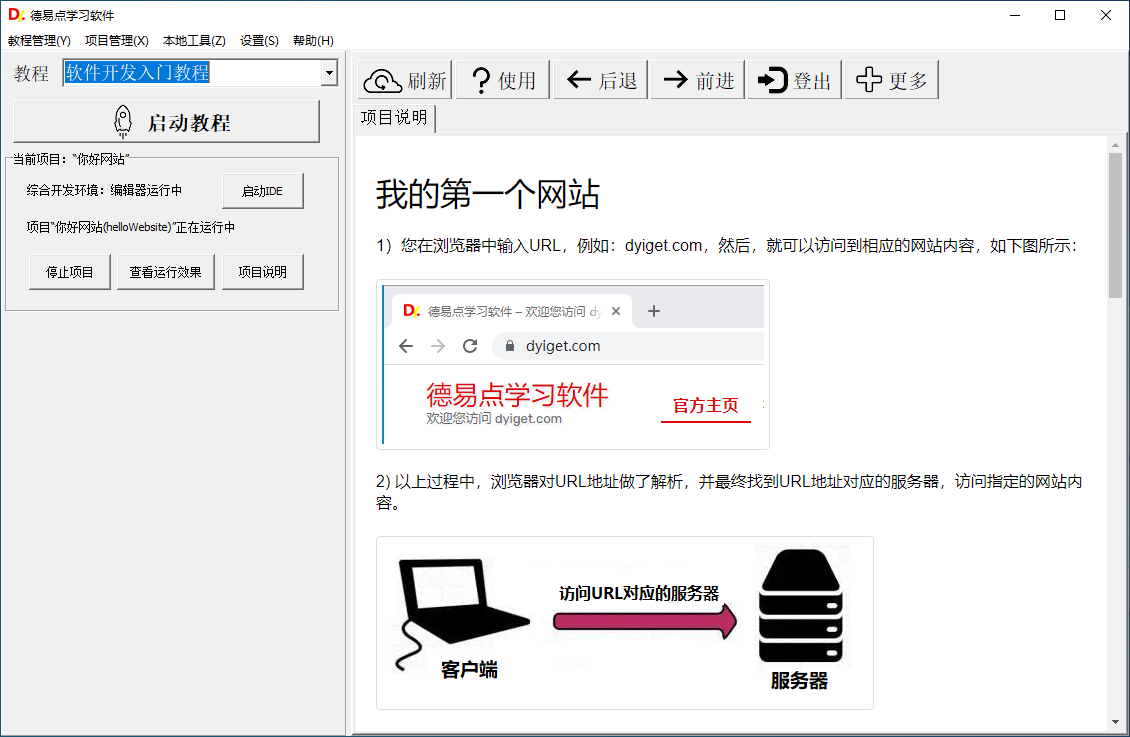Click the 查看运行效果 button

point(166,272)
